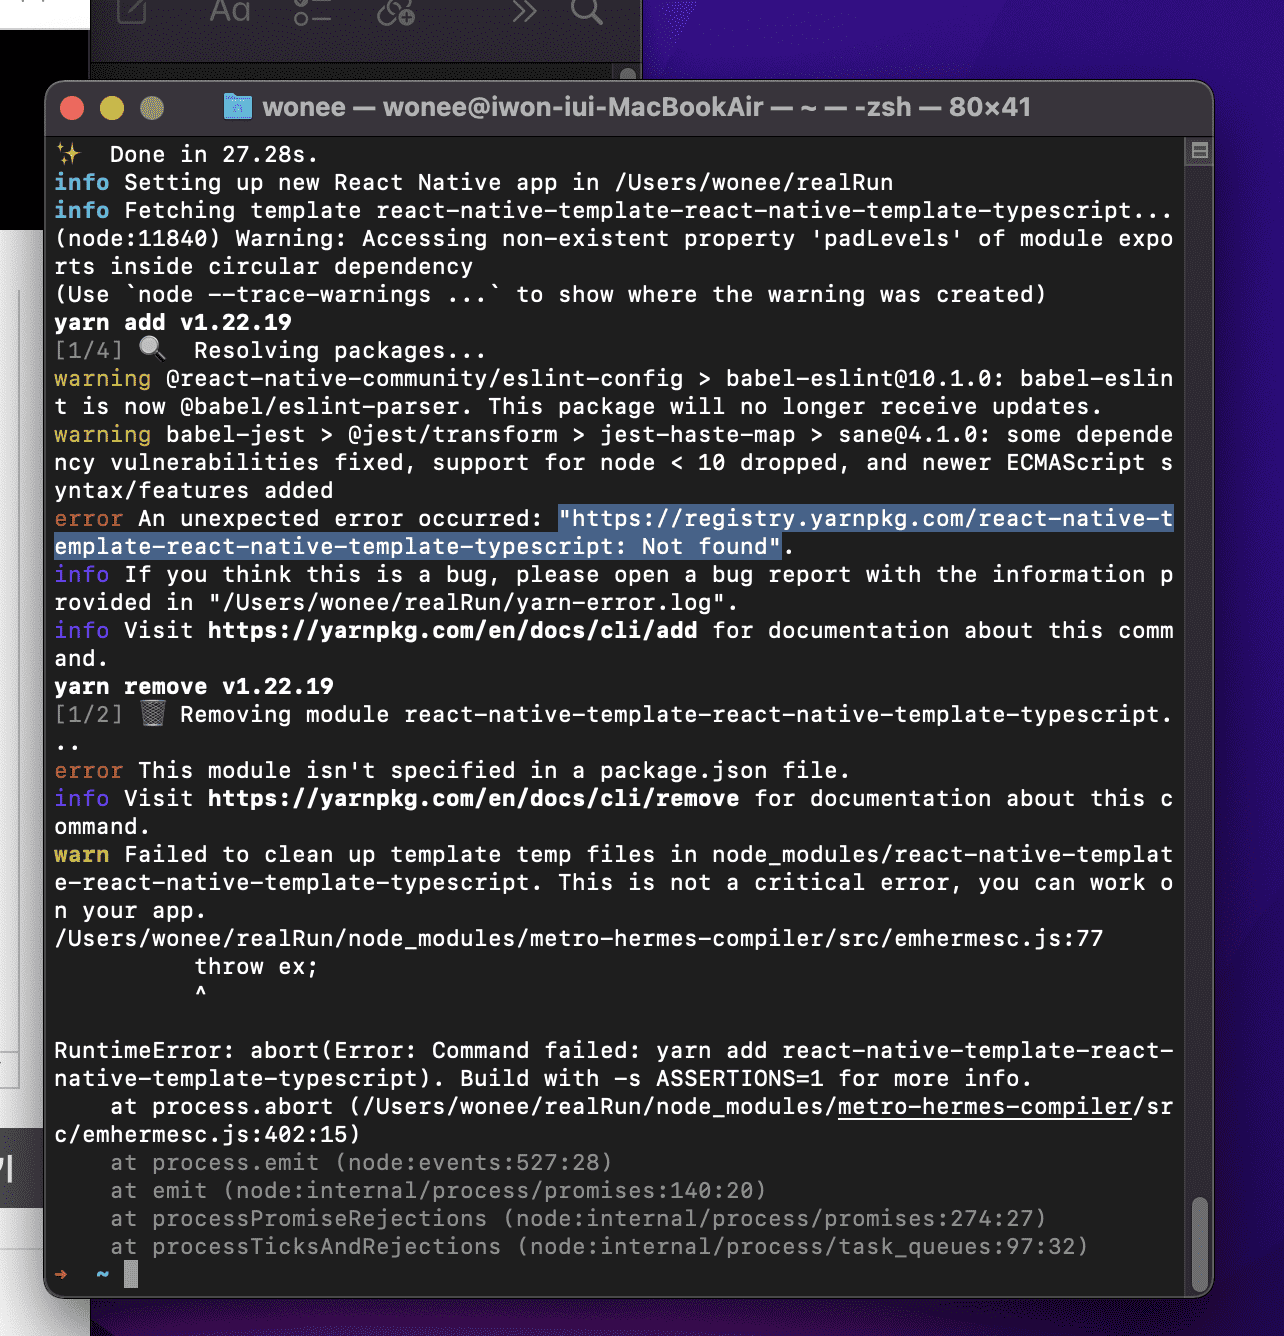Click the text "throw ex;"

(256, 967)
